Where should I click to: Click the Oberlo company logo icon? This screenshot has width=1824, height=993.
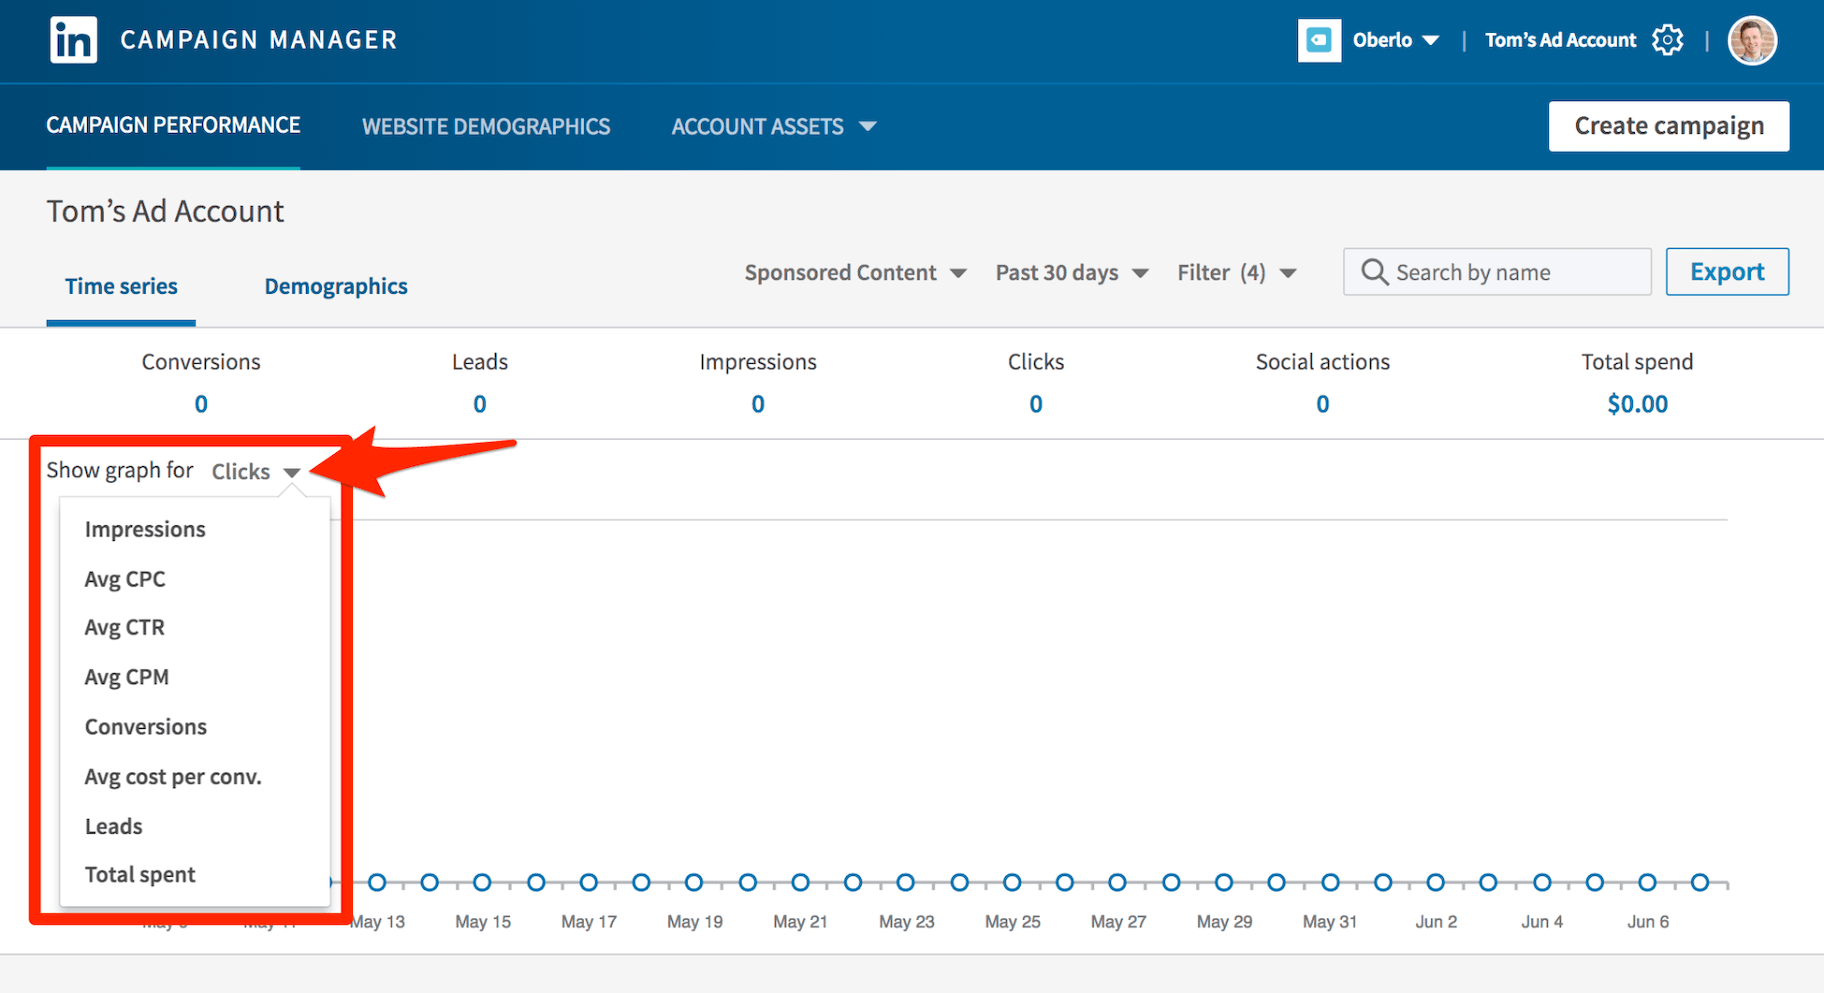pos(1319,40)
